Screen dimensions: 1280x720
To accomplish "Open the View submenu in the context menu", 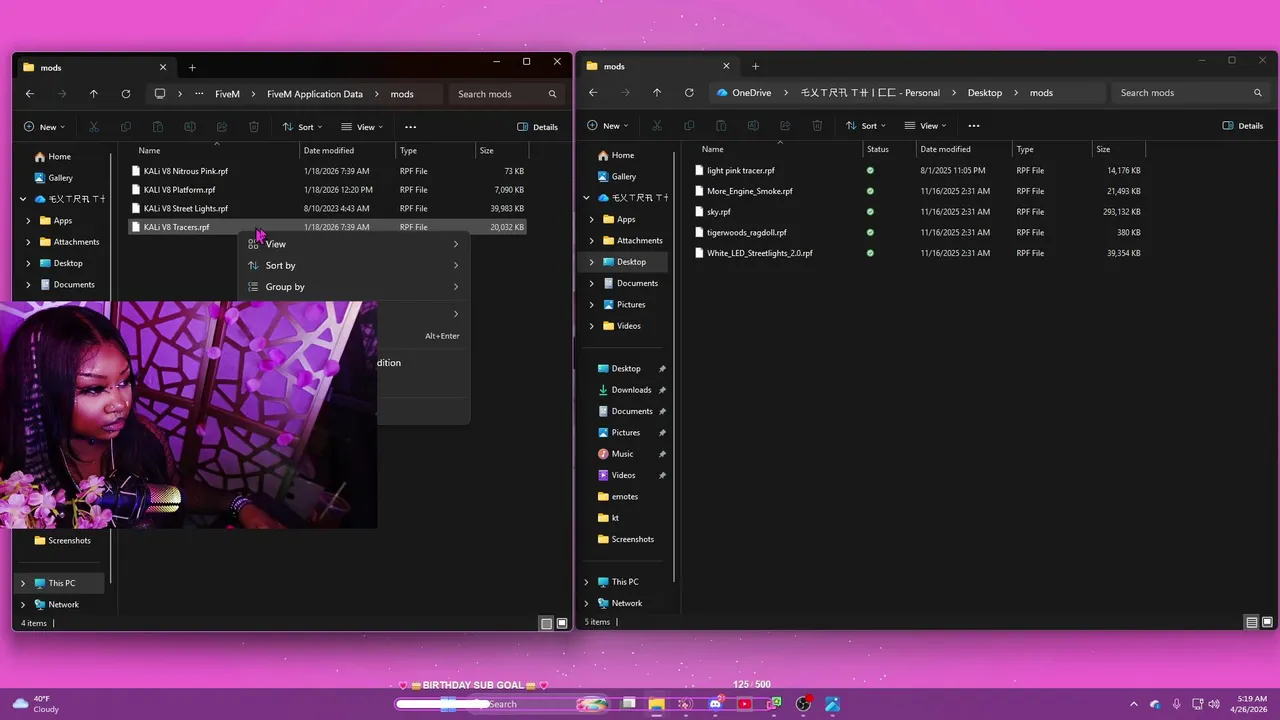I will pyautogui.click(x=354, y=244).
